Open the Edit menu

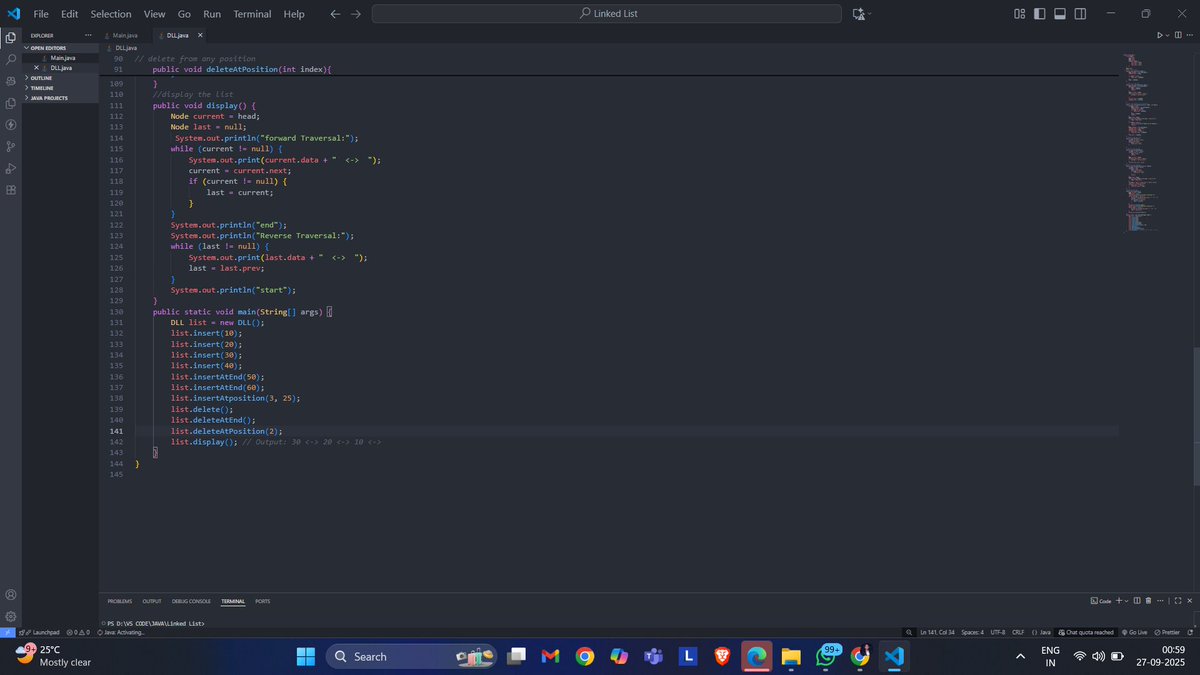[69, 14]
